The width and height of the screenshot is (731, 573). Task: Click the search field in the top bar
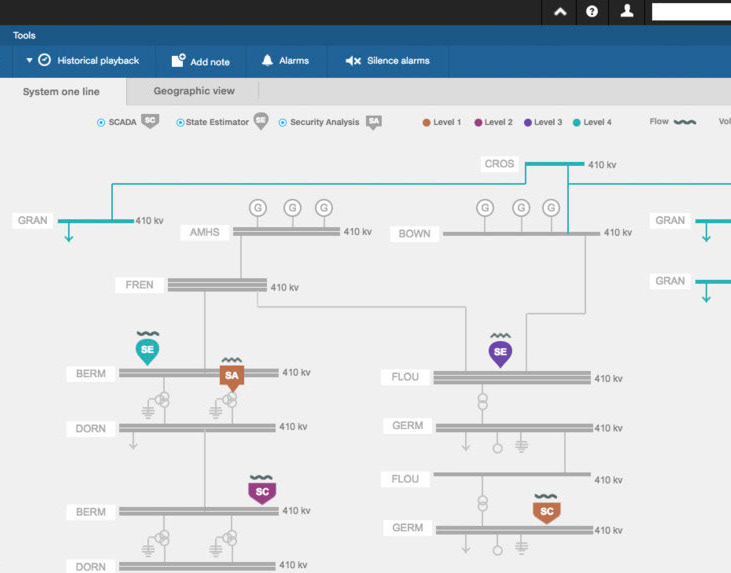[x=691, y=12]
